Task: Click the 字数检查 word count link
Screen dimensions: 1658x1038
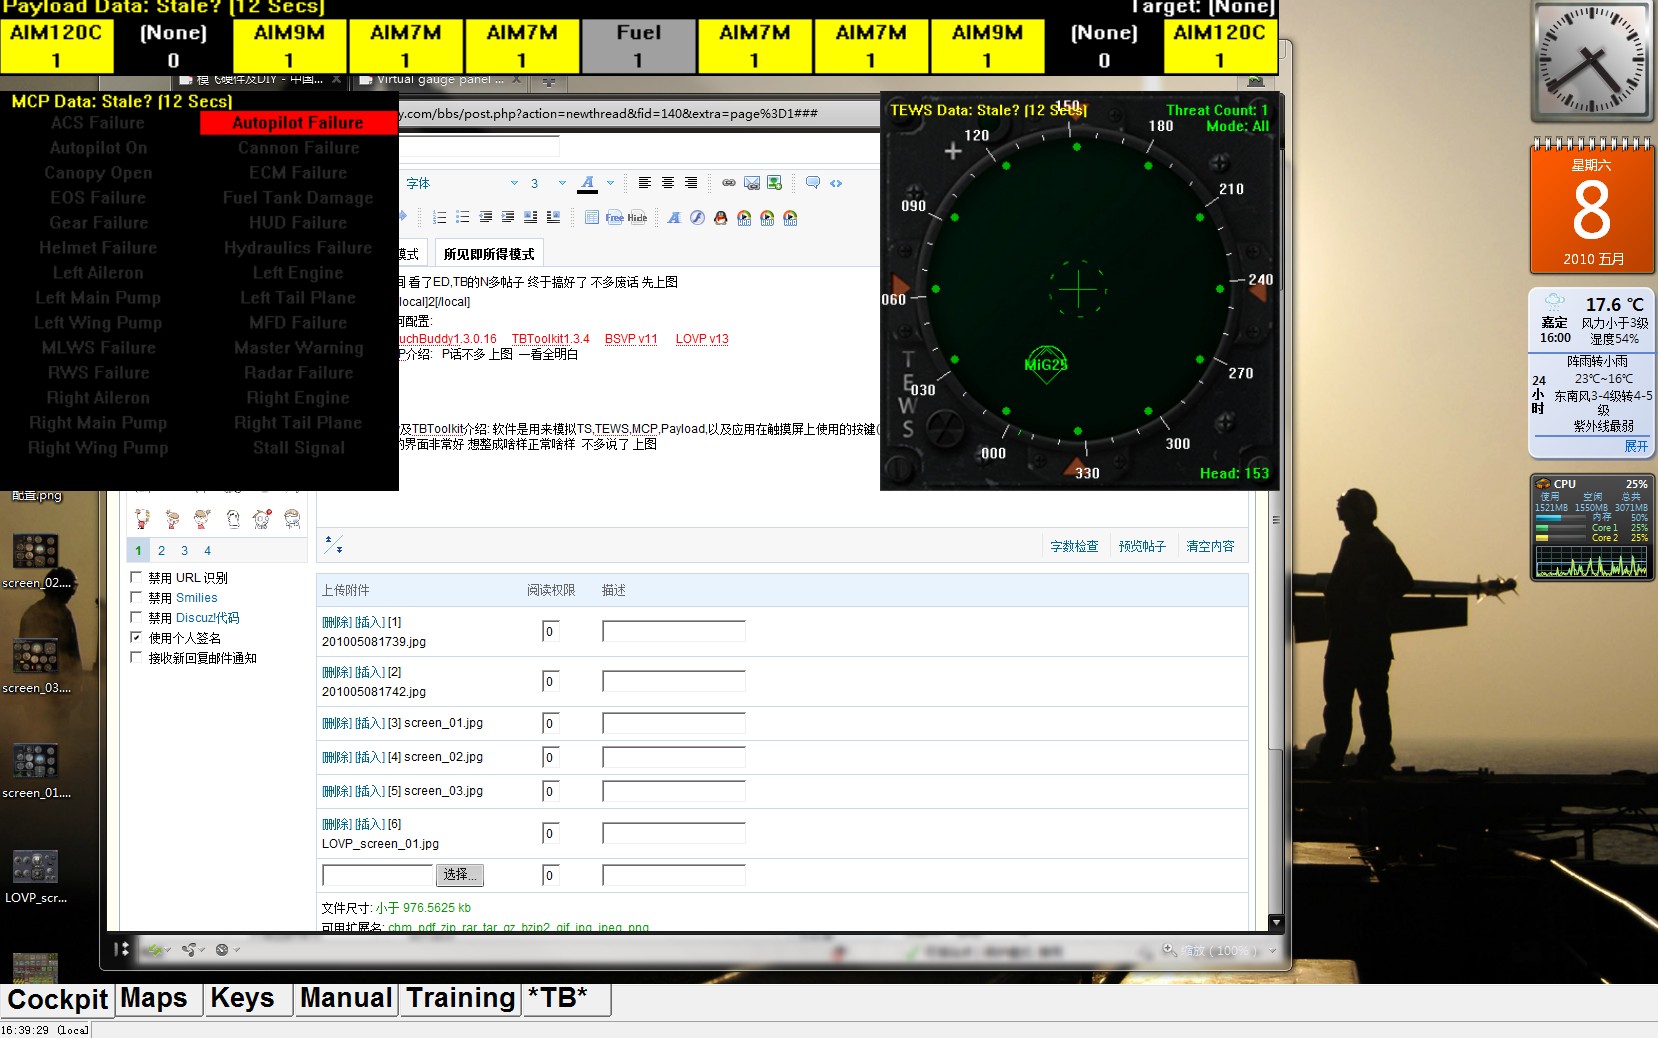Action: pyautogui.click(x=1074, y=546)
